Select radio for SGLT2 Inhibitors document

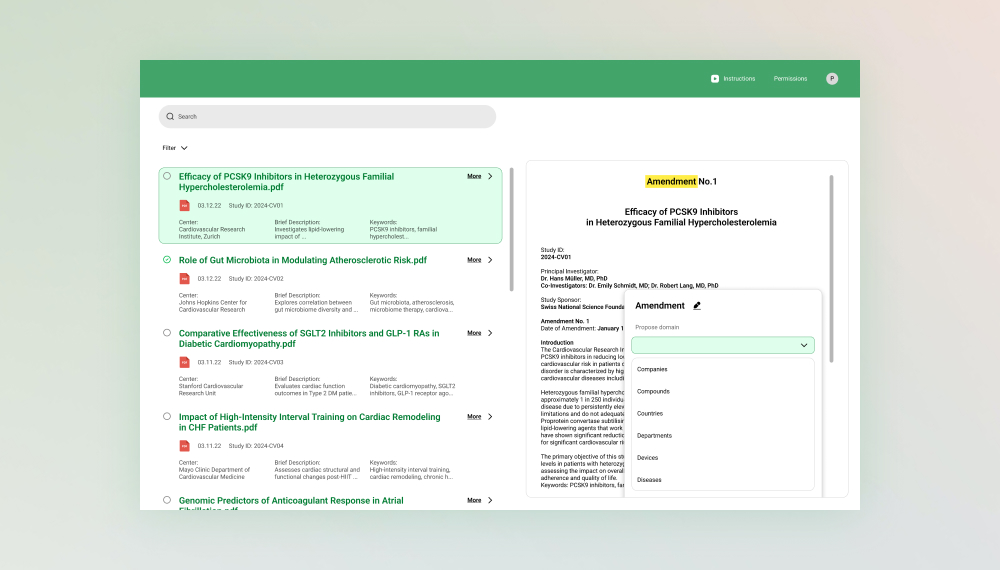[167, 333]
